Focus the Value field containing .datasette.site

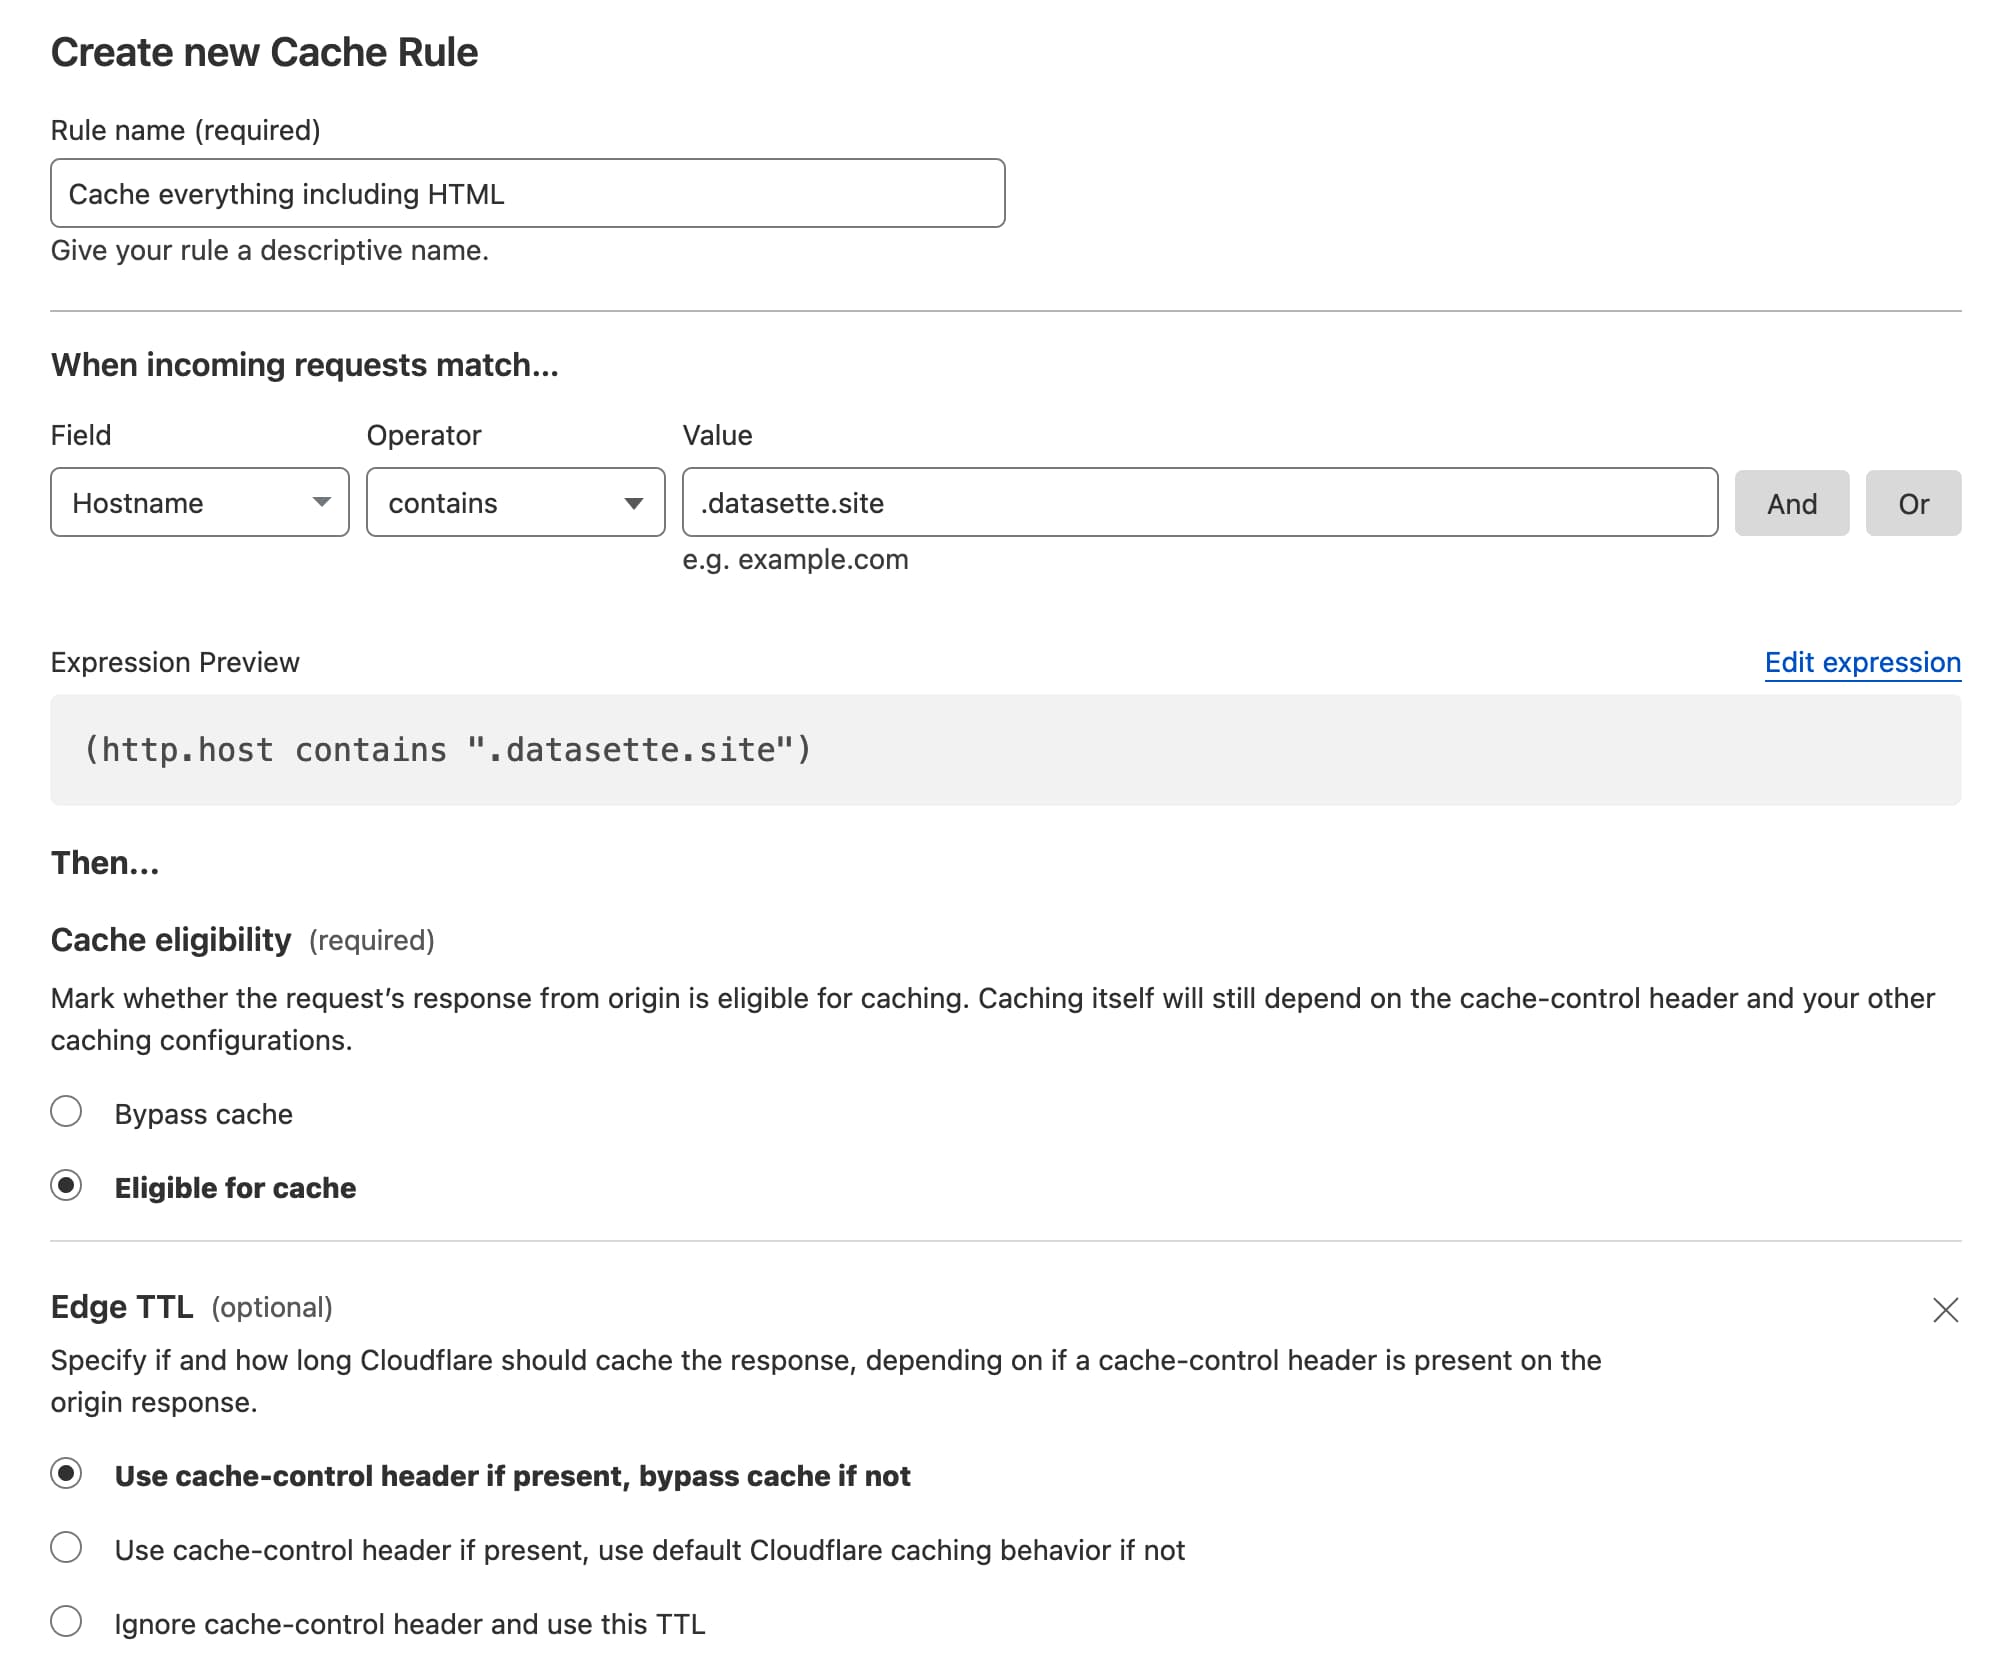click(1200, 502)
